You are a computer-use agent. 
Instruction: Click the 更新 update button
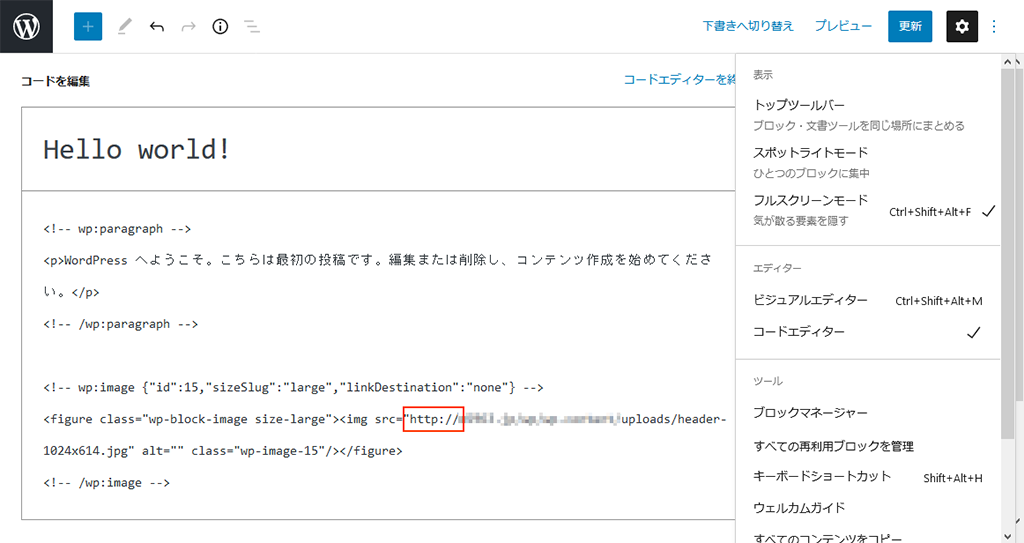910,26
